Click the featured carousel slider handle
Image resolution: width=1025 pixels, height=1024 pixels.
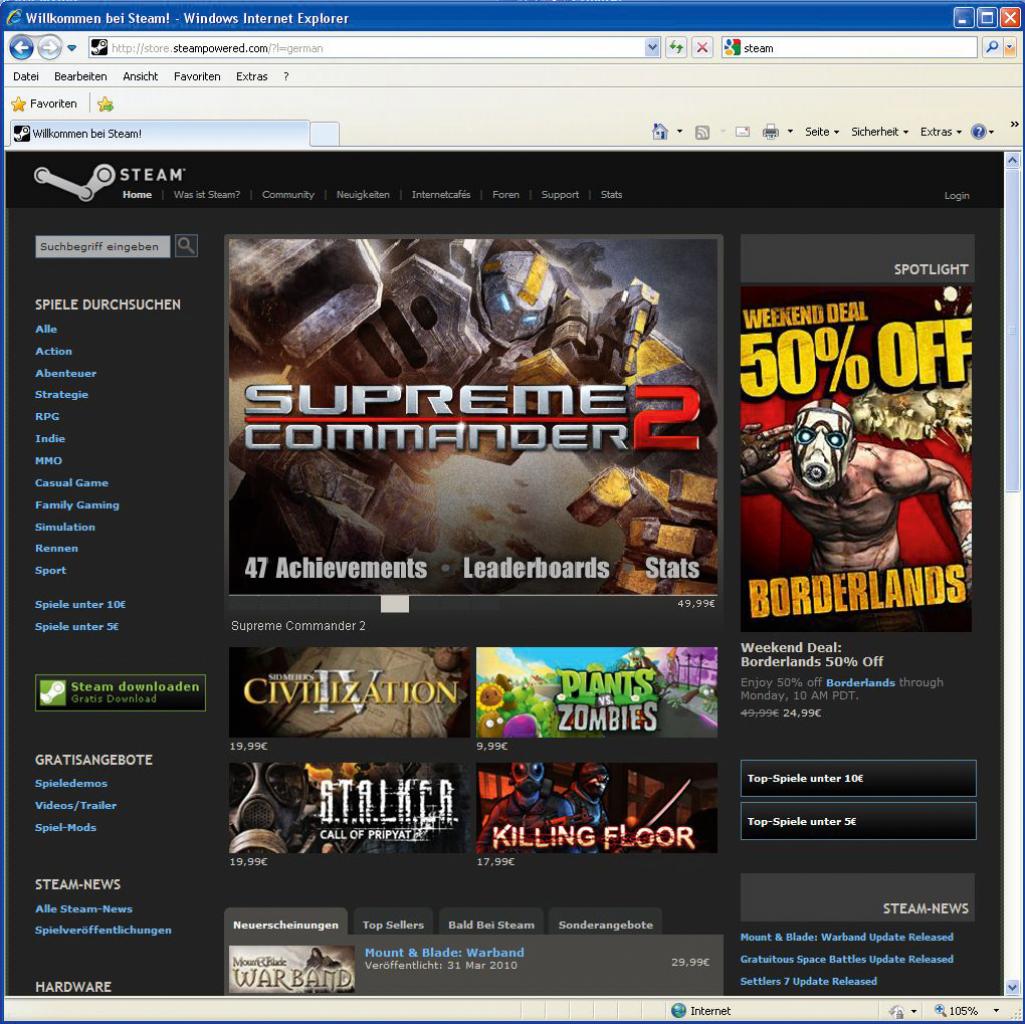click(x=394, y=604)
